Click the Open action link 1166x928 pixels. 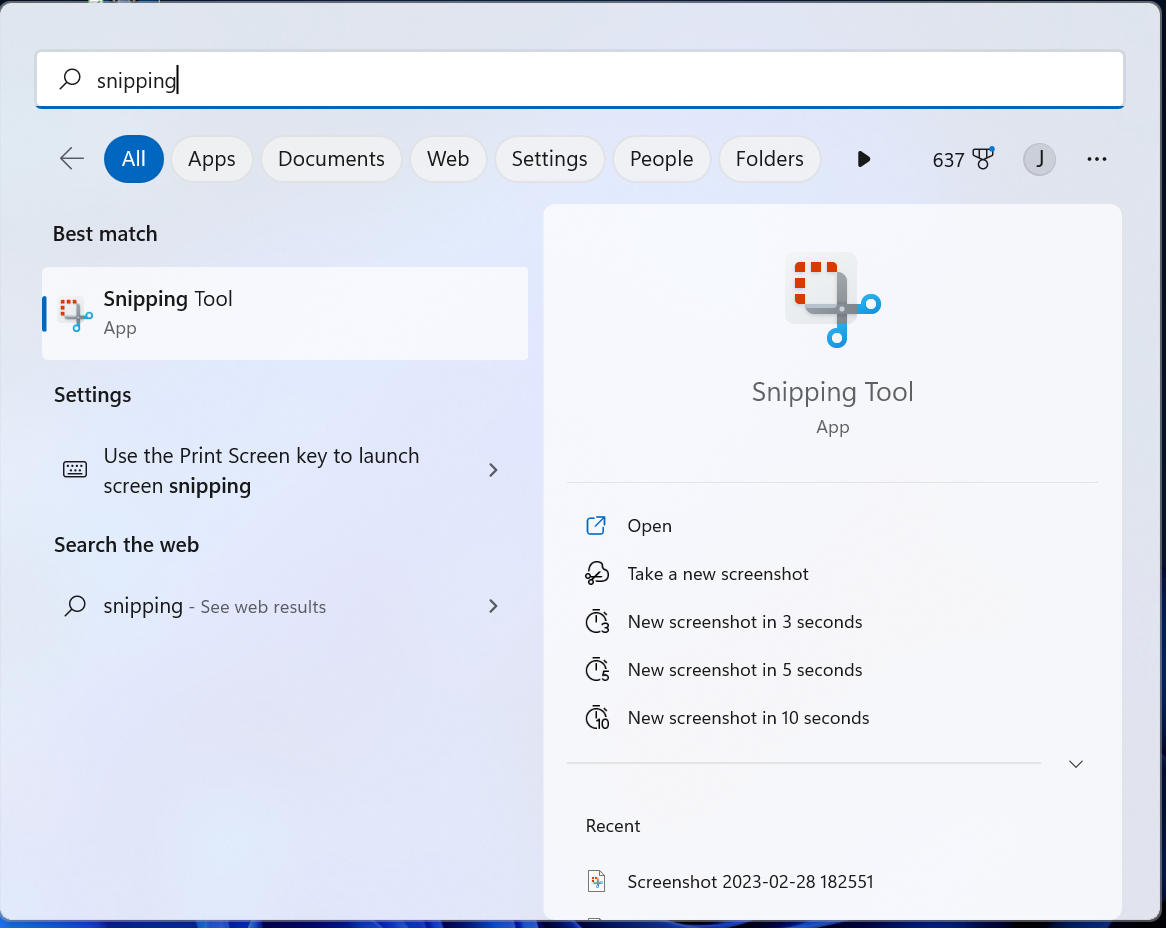649,525
